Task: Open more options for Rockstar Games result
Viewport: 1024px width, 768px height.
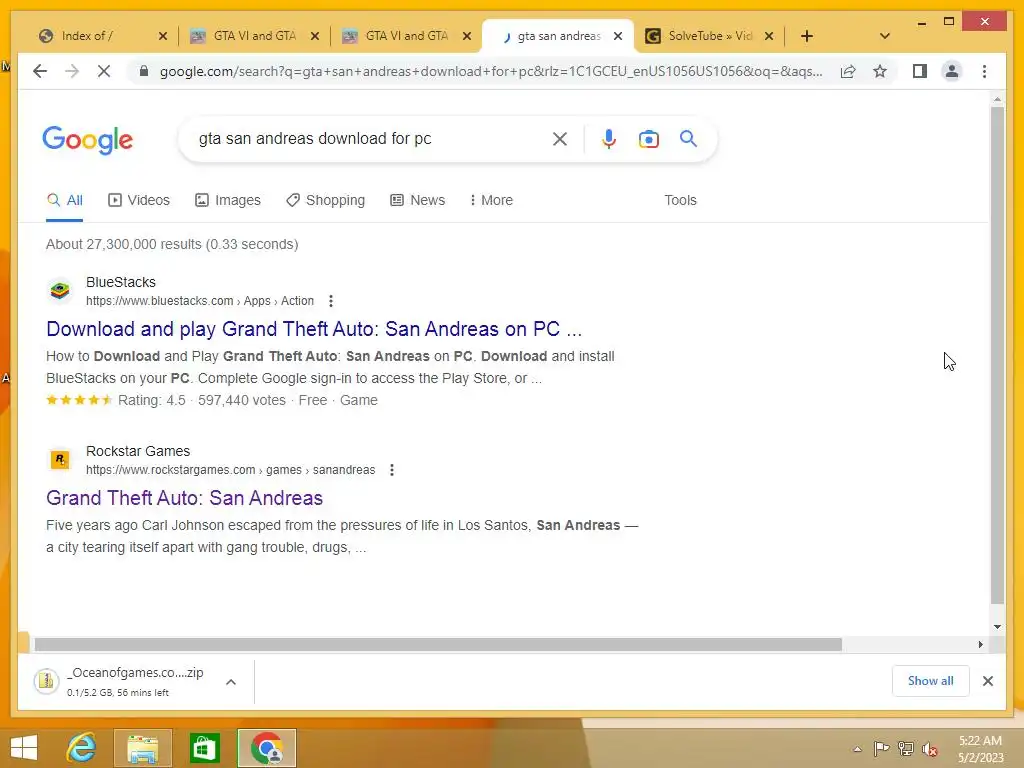Action: pyautogui.click(x=392, y=470)
